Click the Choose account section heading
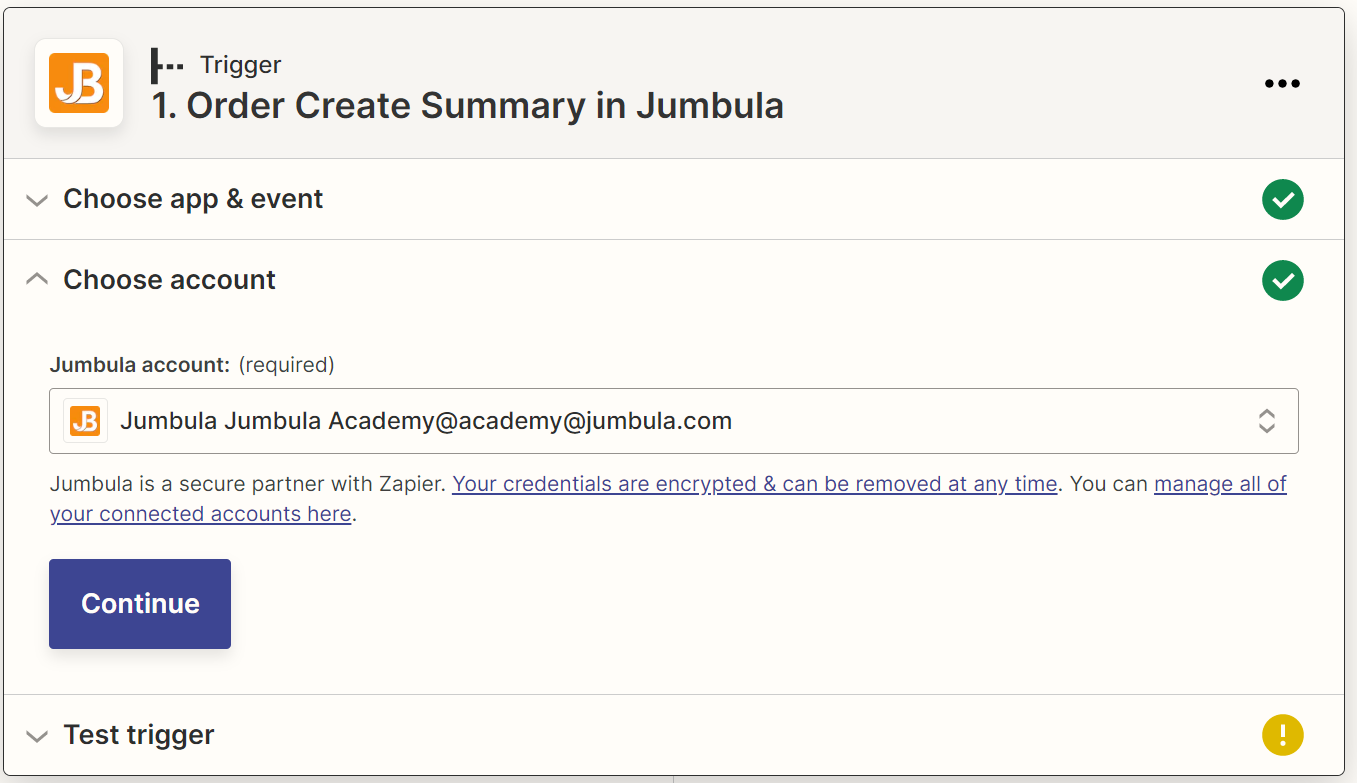This screenshot has height=783, width=1357. pyautogui.click(x=169, y=280)
